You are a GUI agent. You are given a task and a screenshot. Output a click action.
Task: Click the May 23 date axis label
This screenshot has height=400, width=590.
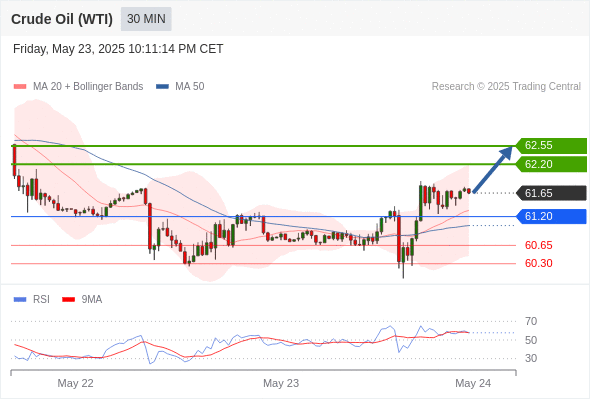[x=281, y=383]
